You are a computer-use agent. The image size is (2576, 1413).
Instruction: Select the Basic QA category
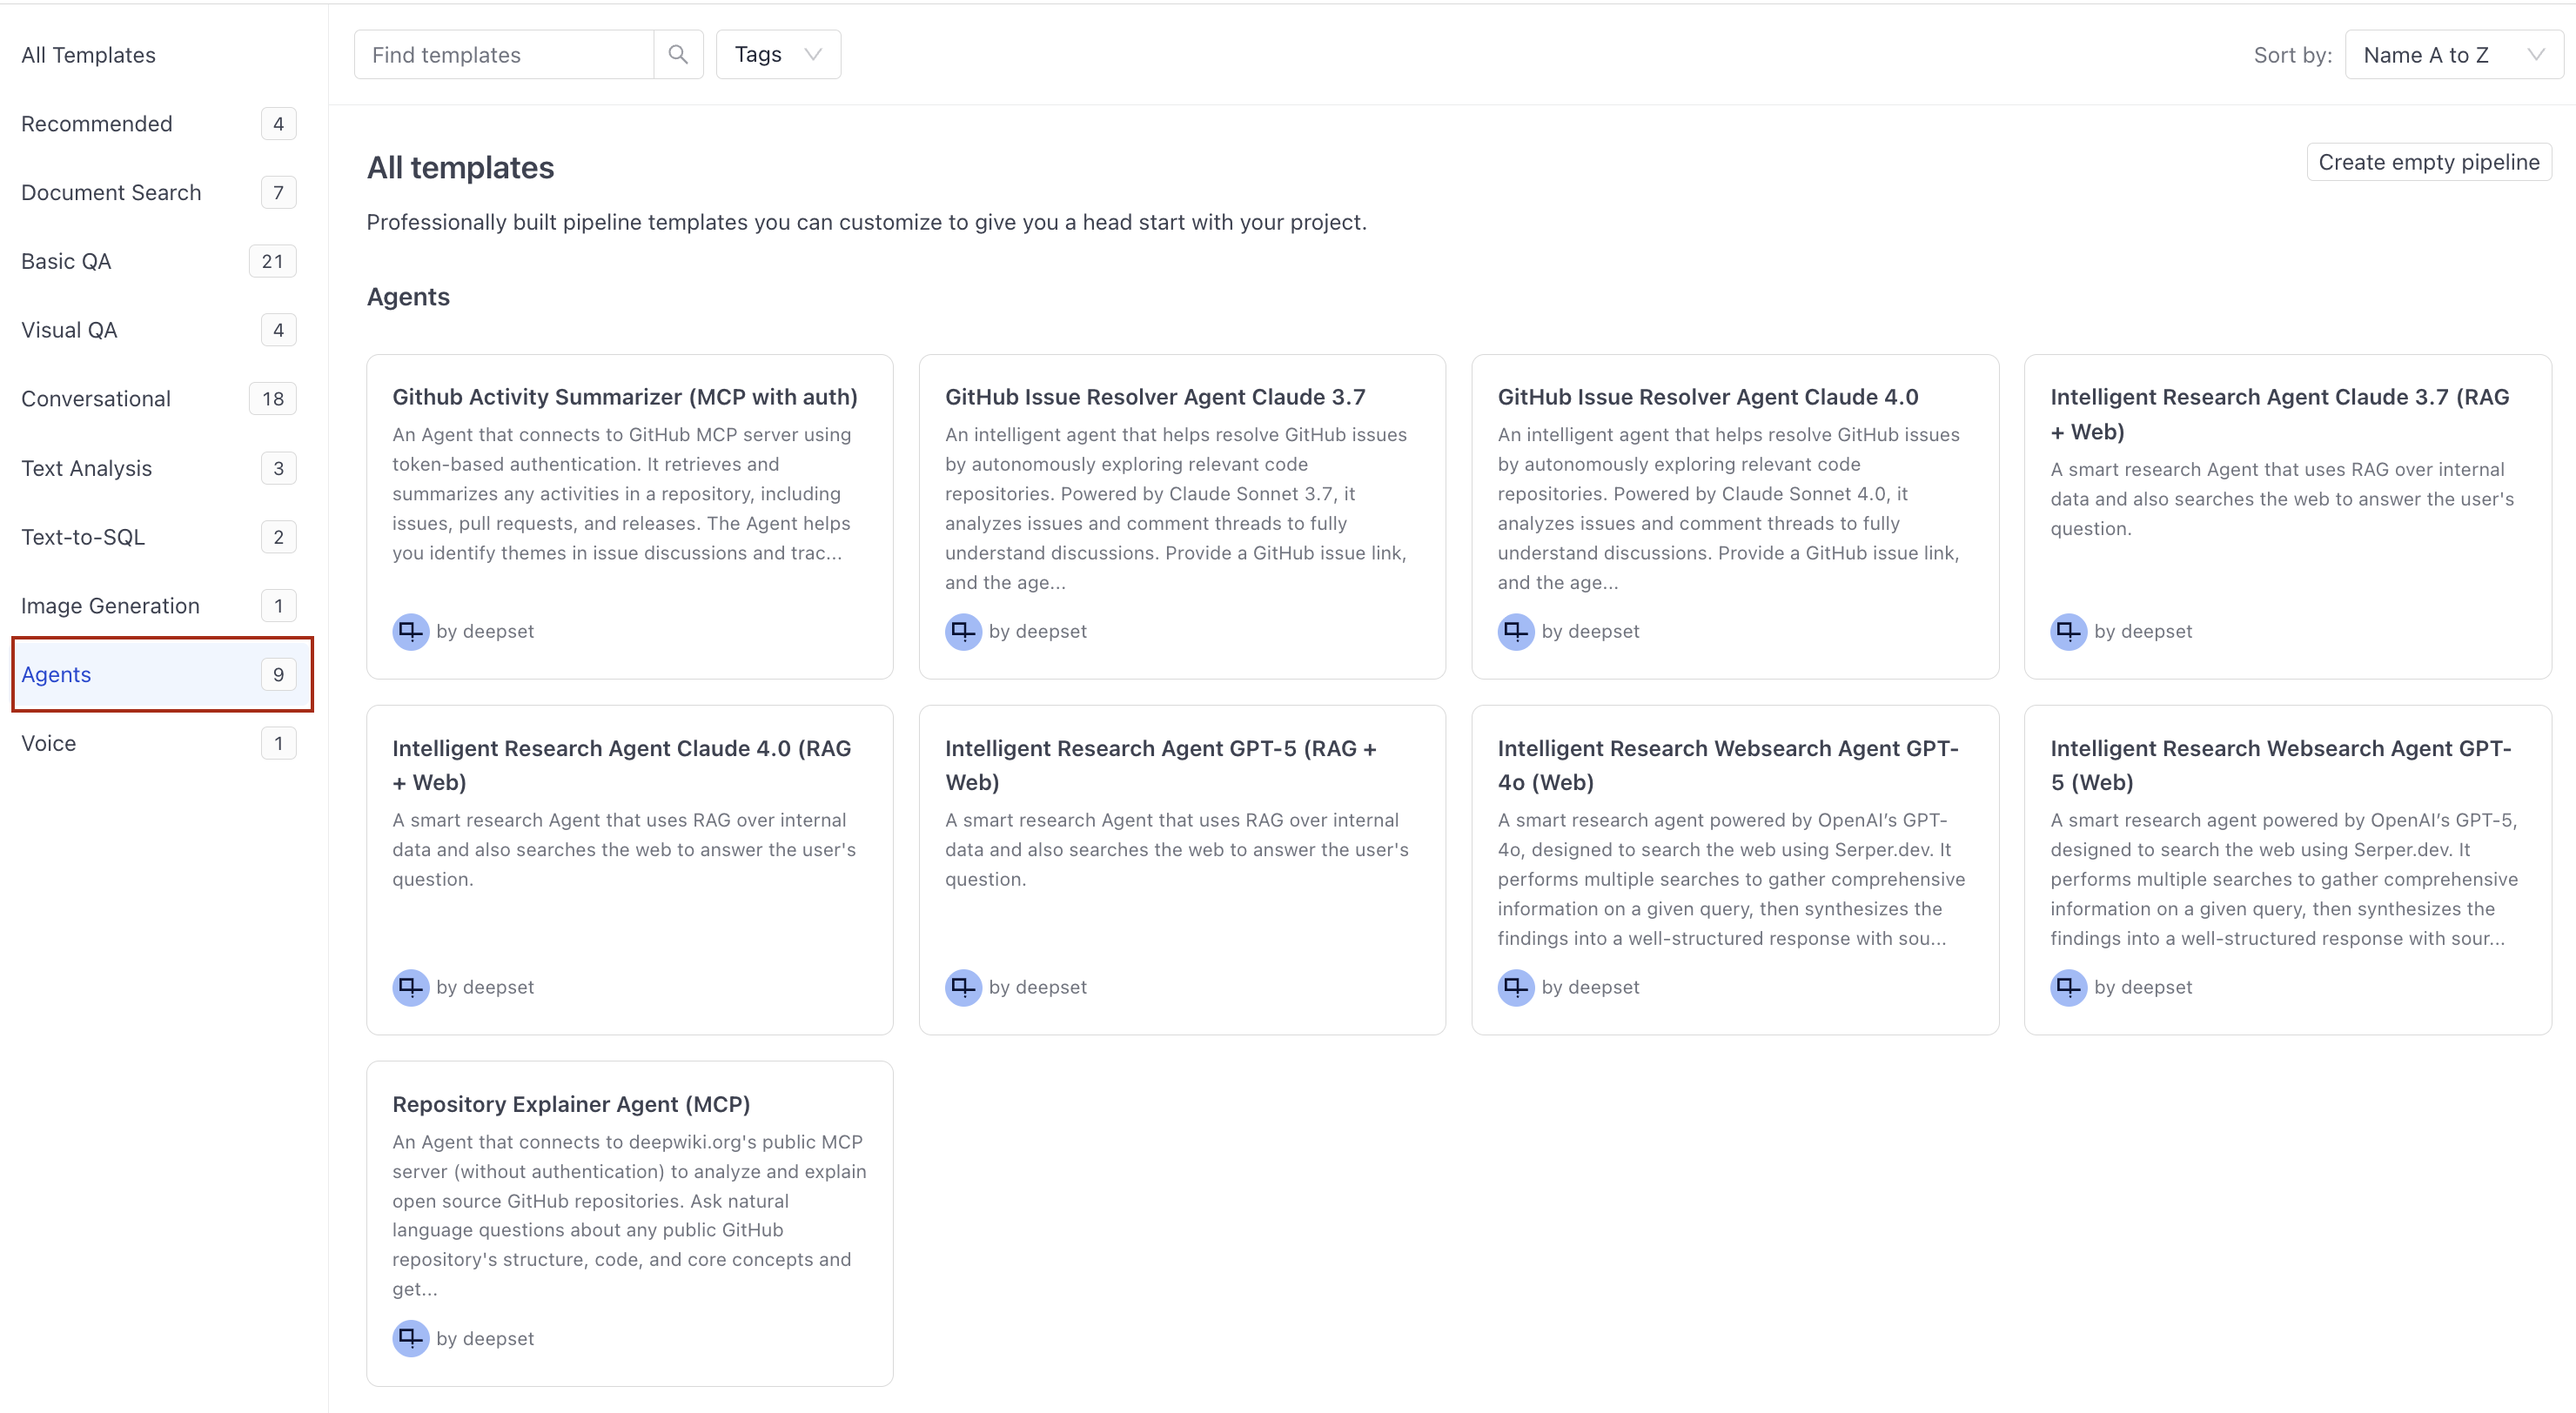coord(66,260)
